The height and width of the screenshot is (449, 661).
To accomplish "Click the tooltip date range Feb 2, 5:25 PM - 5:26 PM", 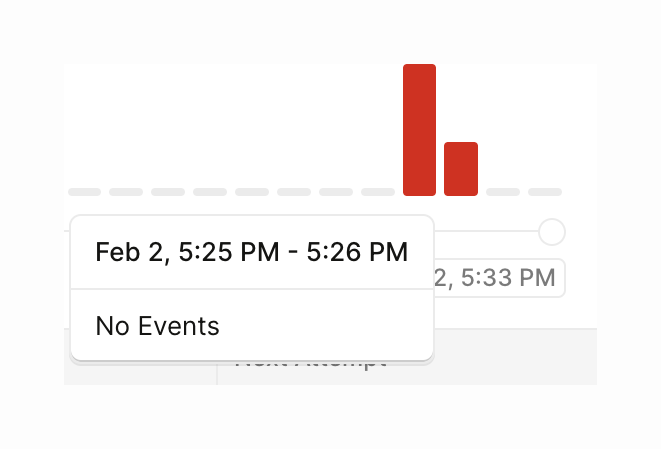I will pyautogui.click(x=251, y=252).
